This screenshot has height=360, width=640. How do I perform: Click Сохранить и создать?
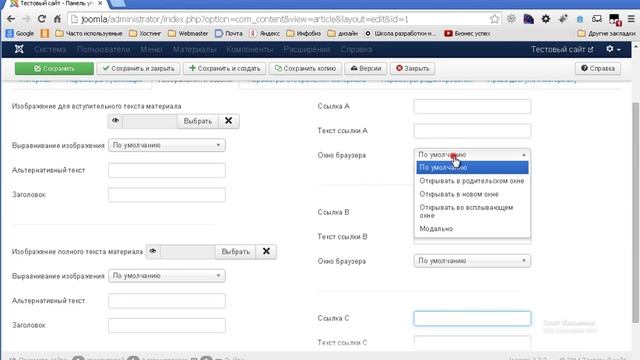tap(224, 69)
